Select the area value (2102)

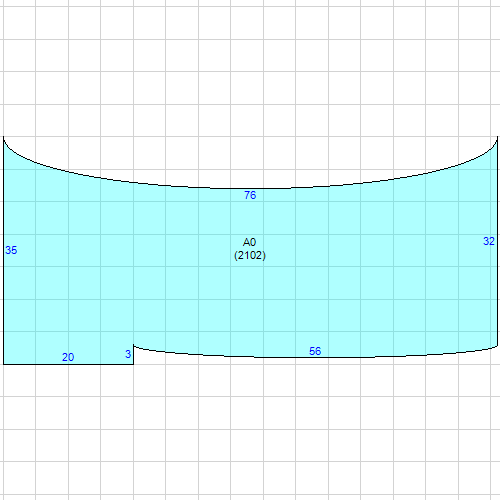point(250,255)
